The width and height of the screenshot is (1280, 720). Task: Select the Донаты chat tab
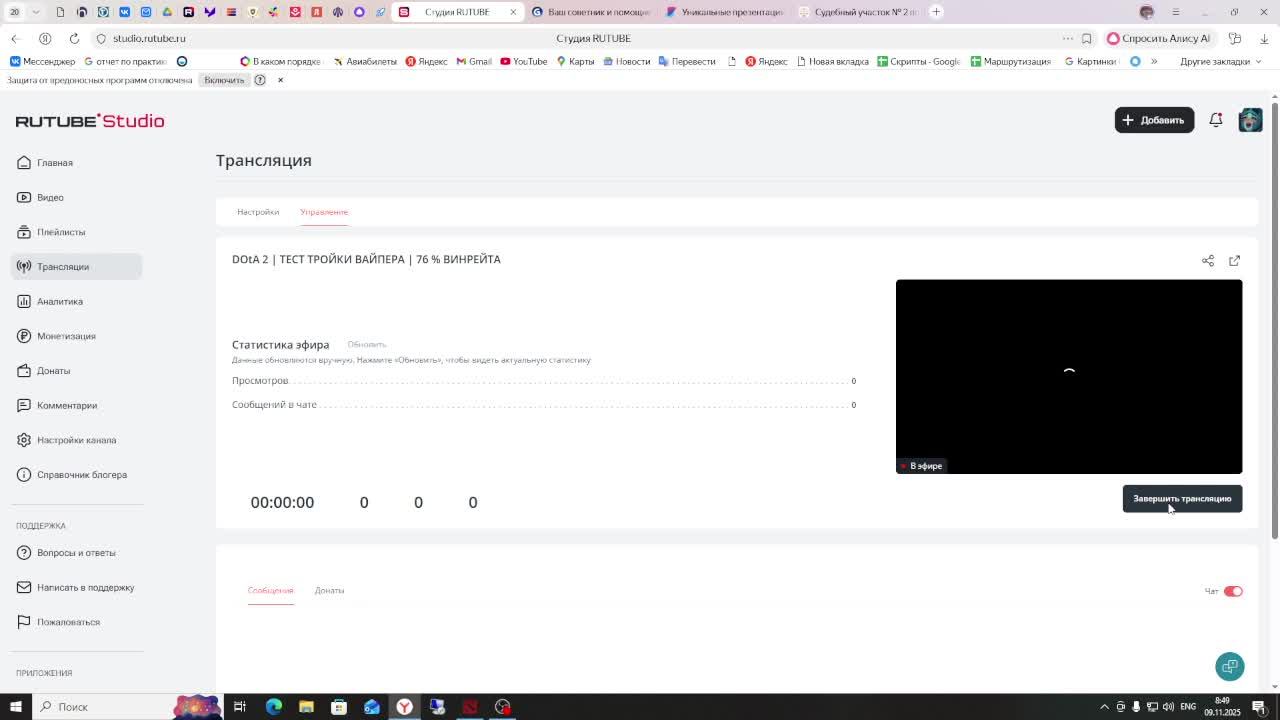[329, 590]
